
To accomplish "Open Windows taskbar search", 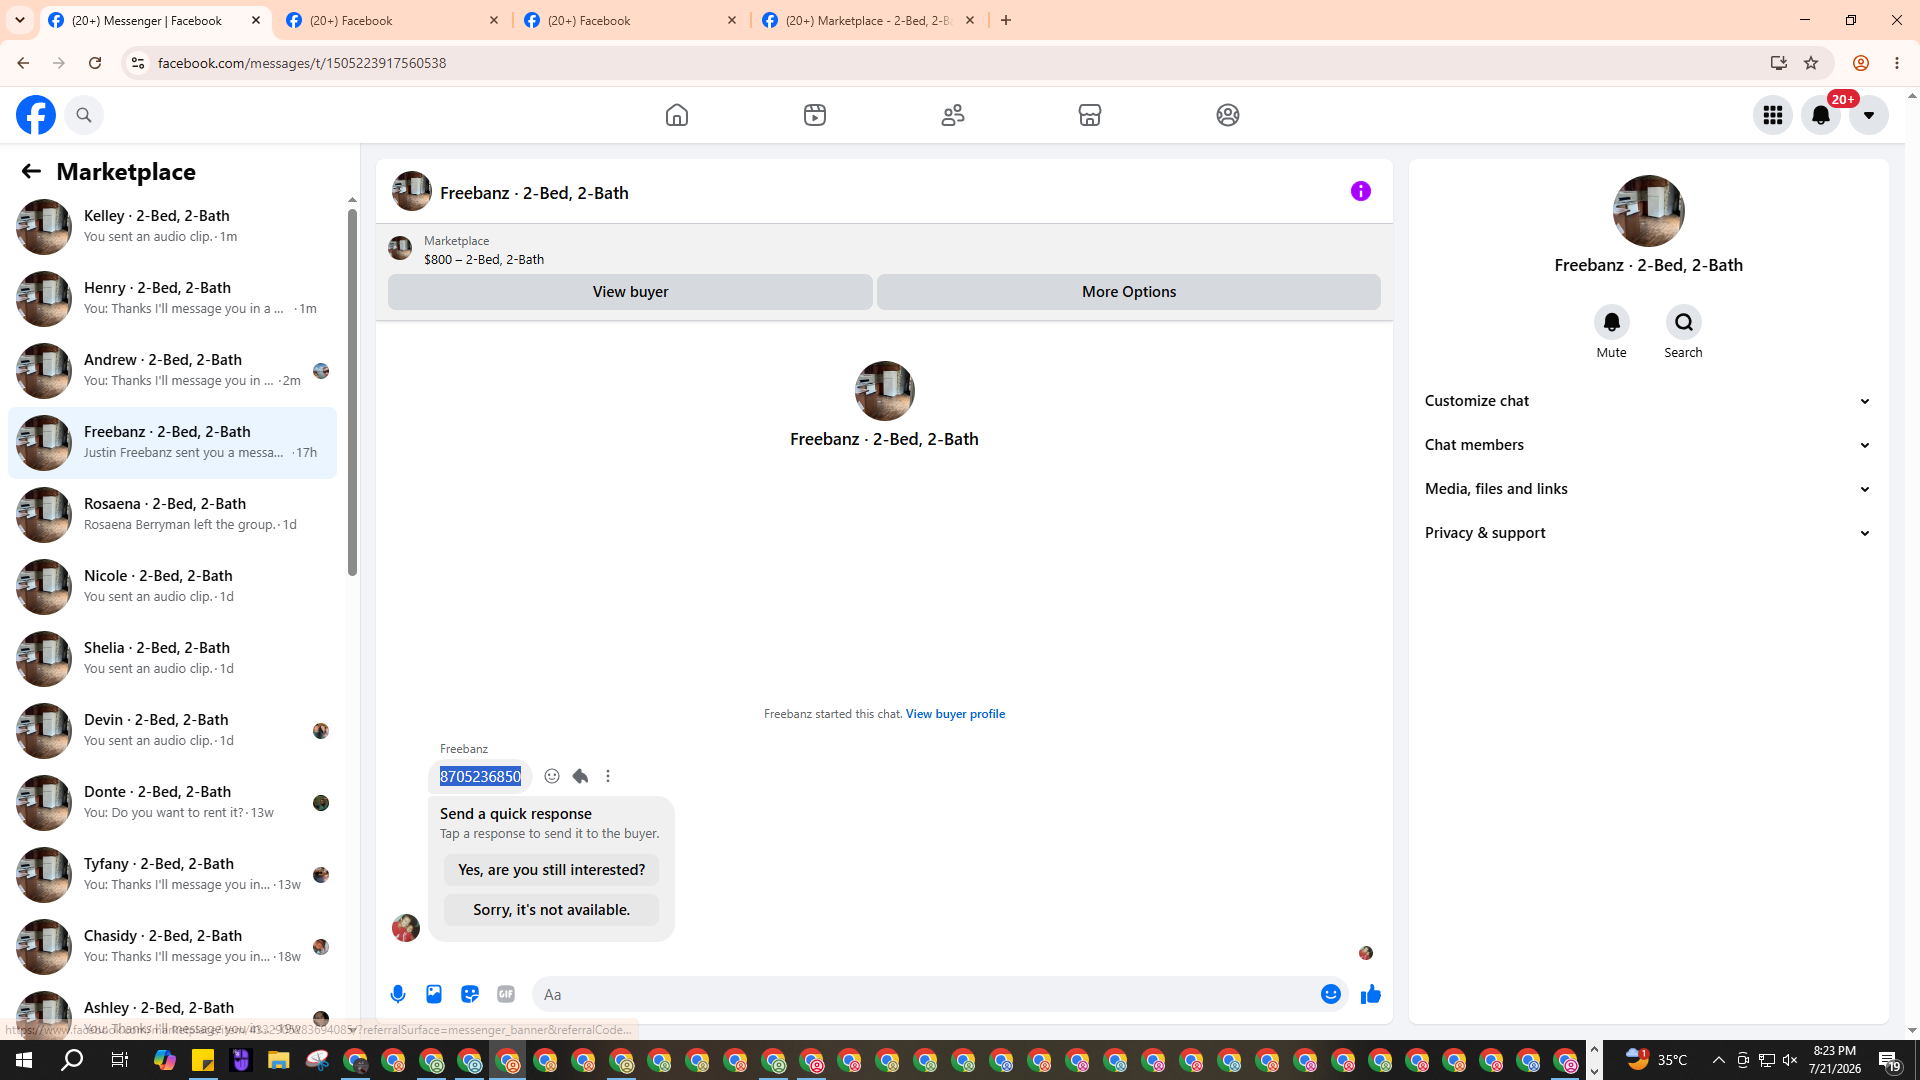I will pos(72,1060).
